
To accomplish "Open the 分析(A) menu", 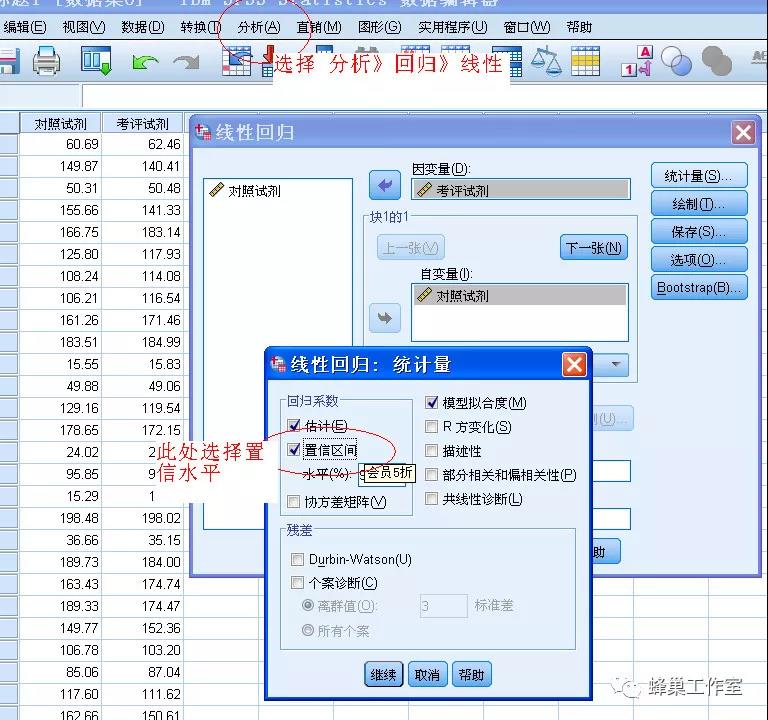I will pyautogui.click(x=258, y=27).
